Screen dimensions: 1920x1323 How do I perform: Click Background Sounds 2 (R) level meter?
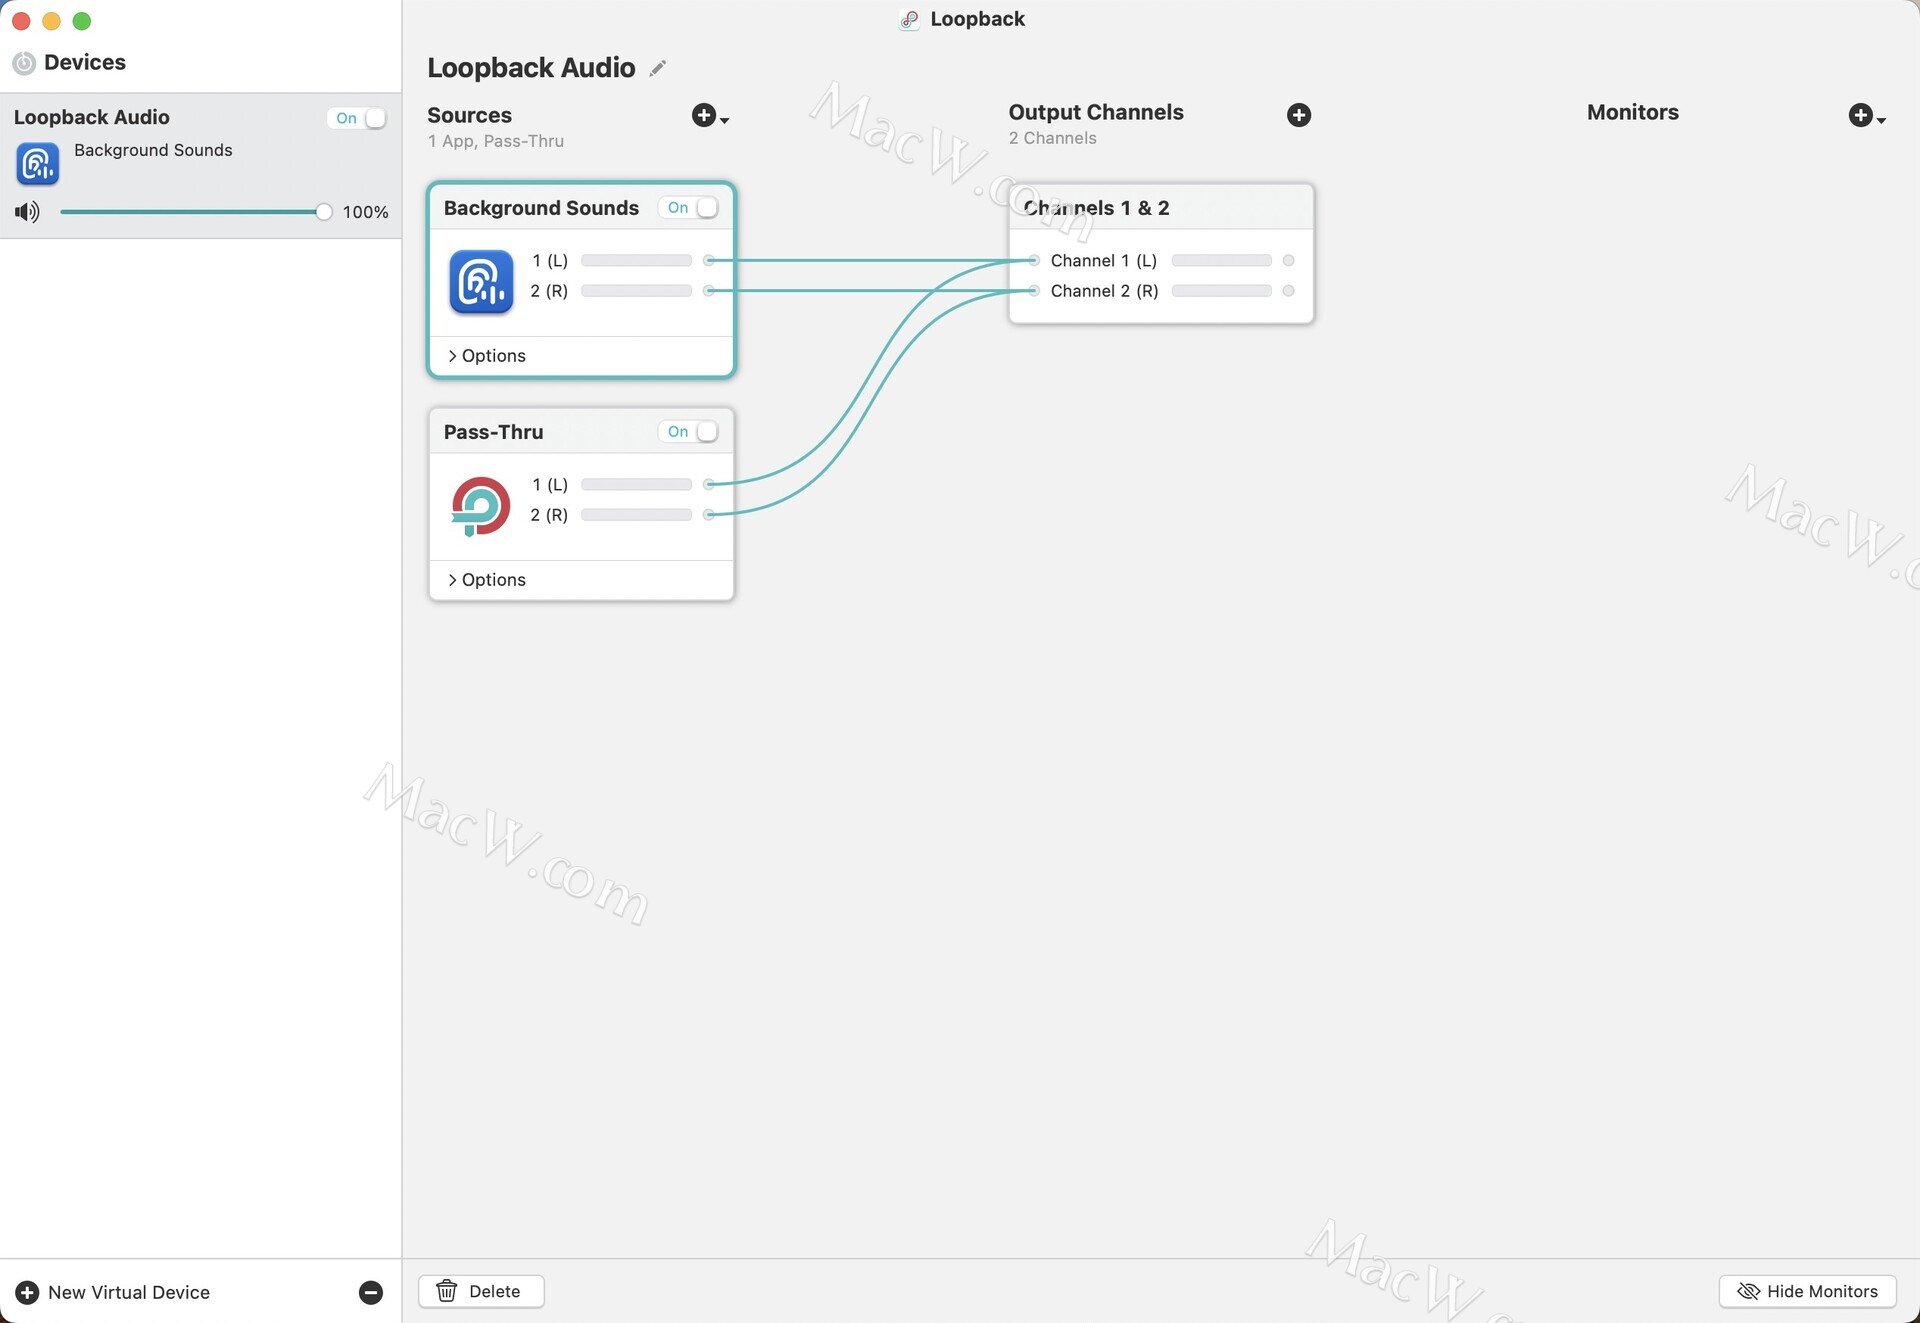tap(636, 291)
